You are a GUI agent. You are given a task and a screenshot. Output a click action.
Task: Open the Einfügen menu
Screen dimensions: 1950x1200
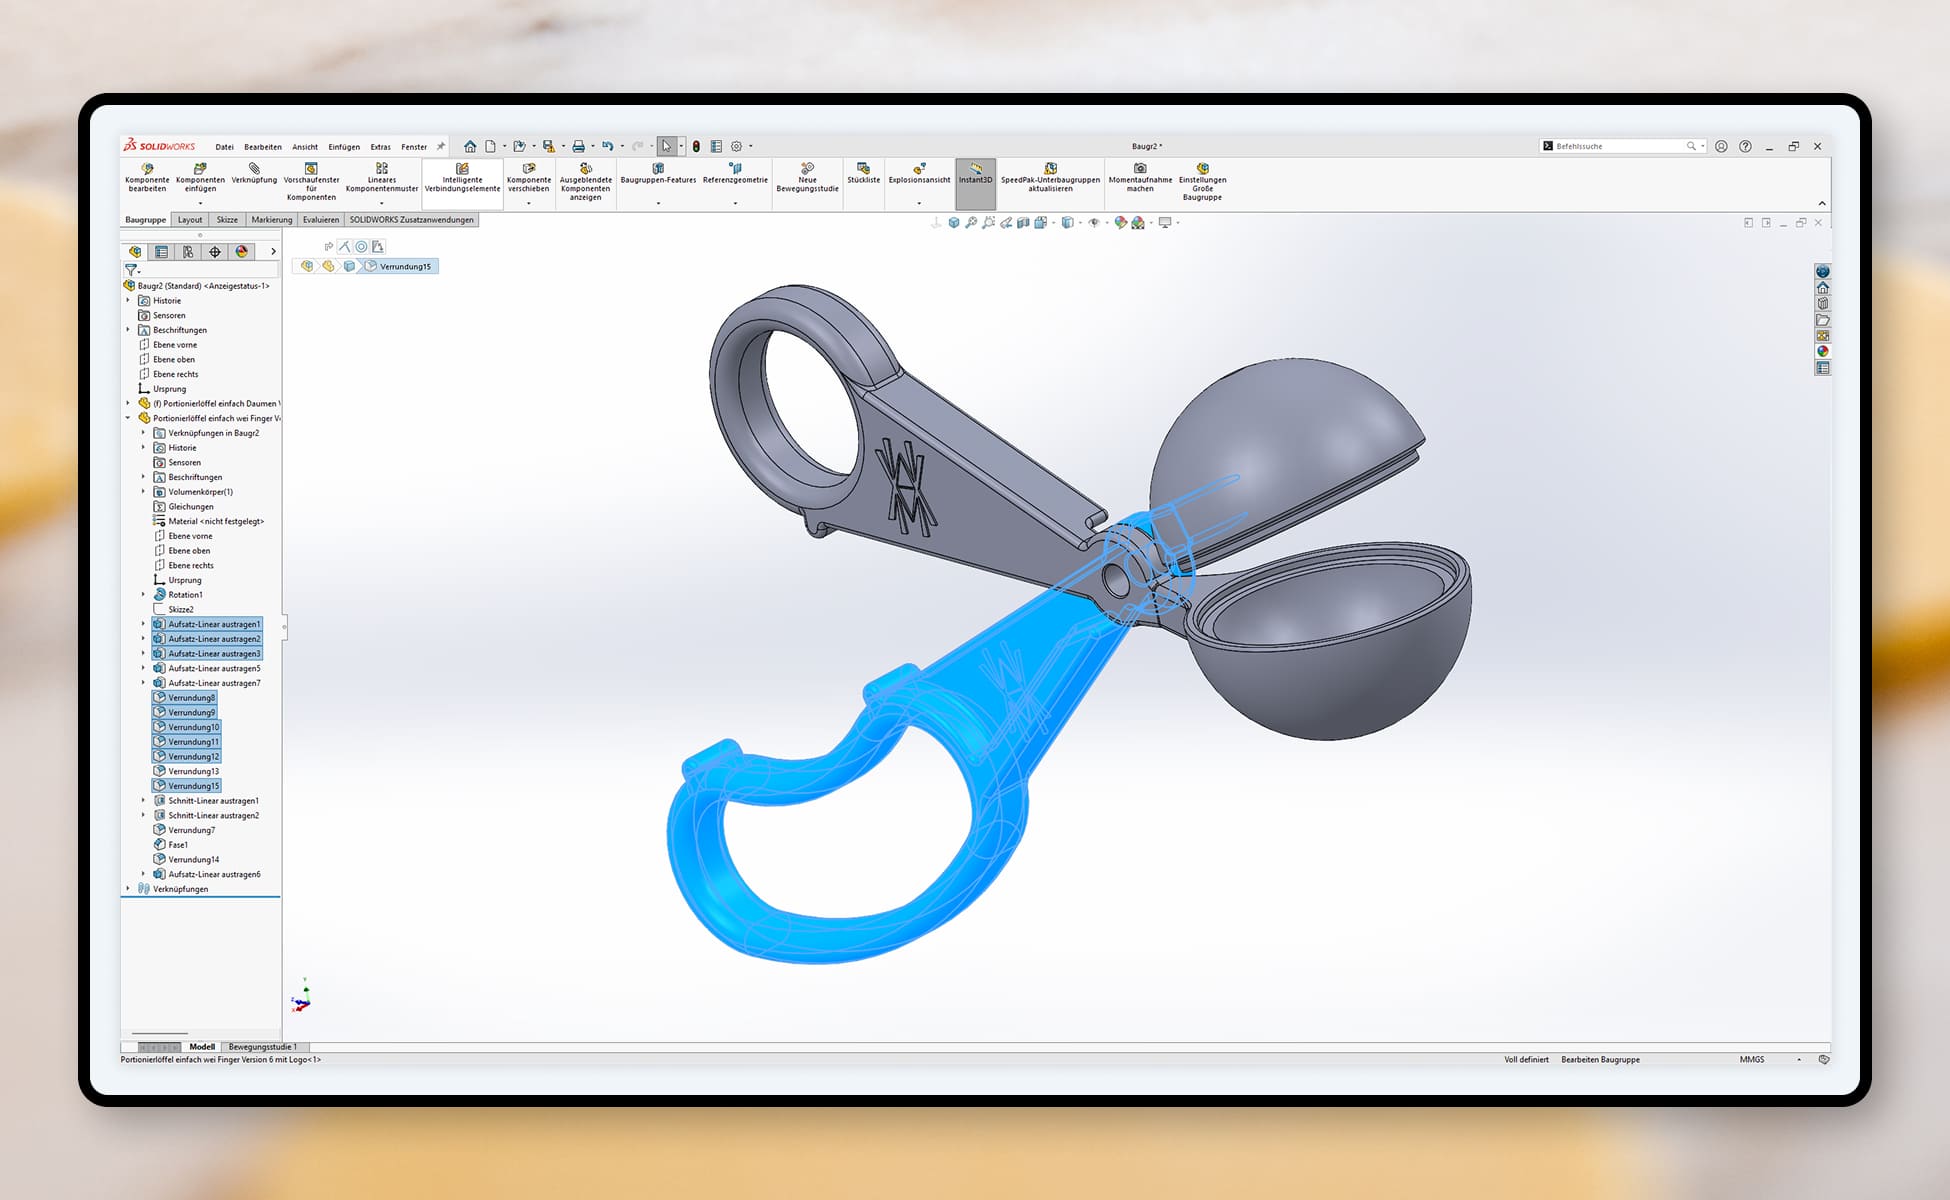(344, 147)
